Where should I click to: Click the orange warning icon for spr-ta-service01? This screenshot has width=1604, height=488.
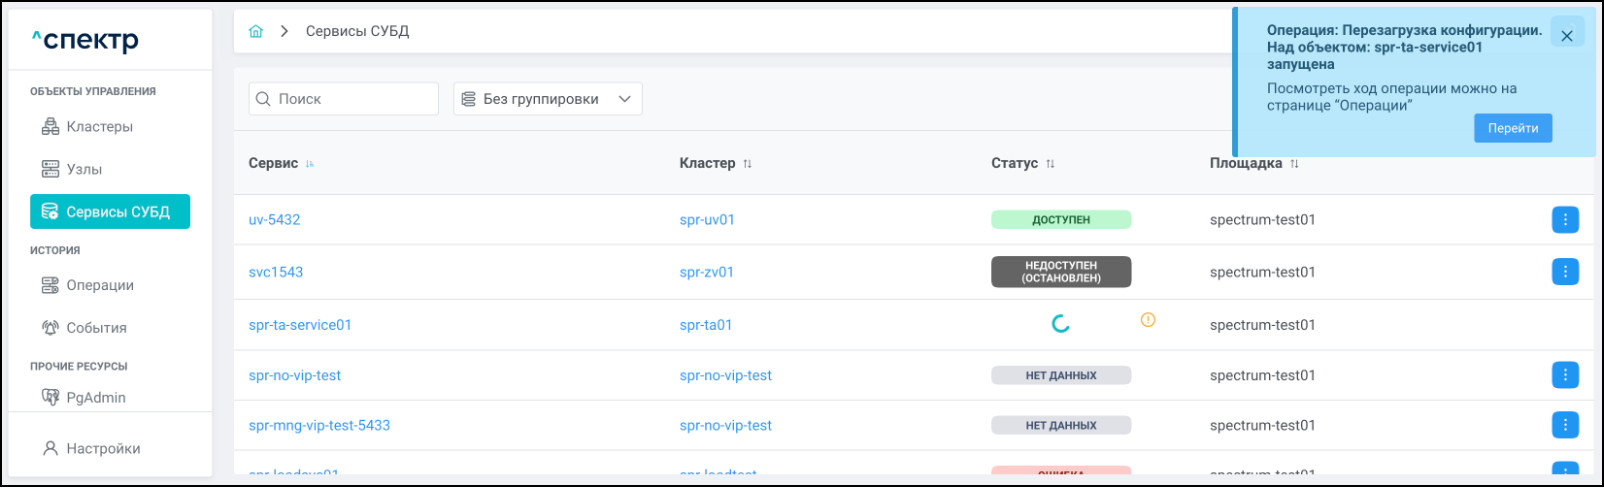[x=1148, y=320]
